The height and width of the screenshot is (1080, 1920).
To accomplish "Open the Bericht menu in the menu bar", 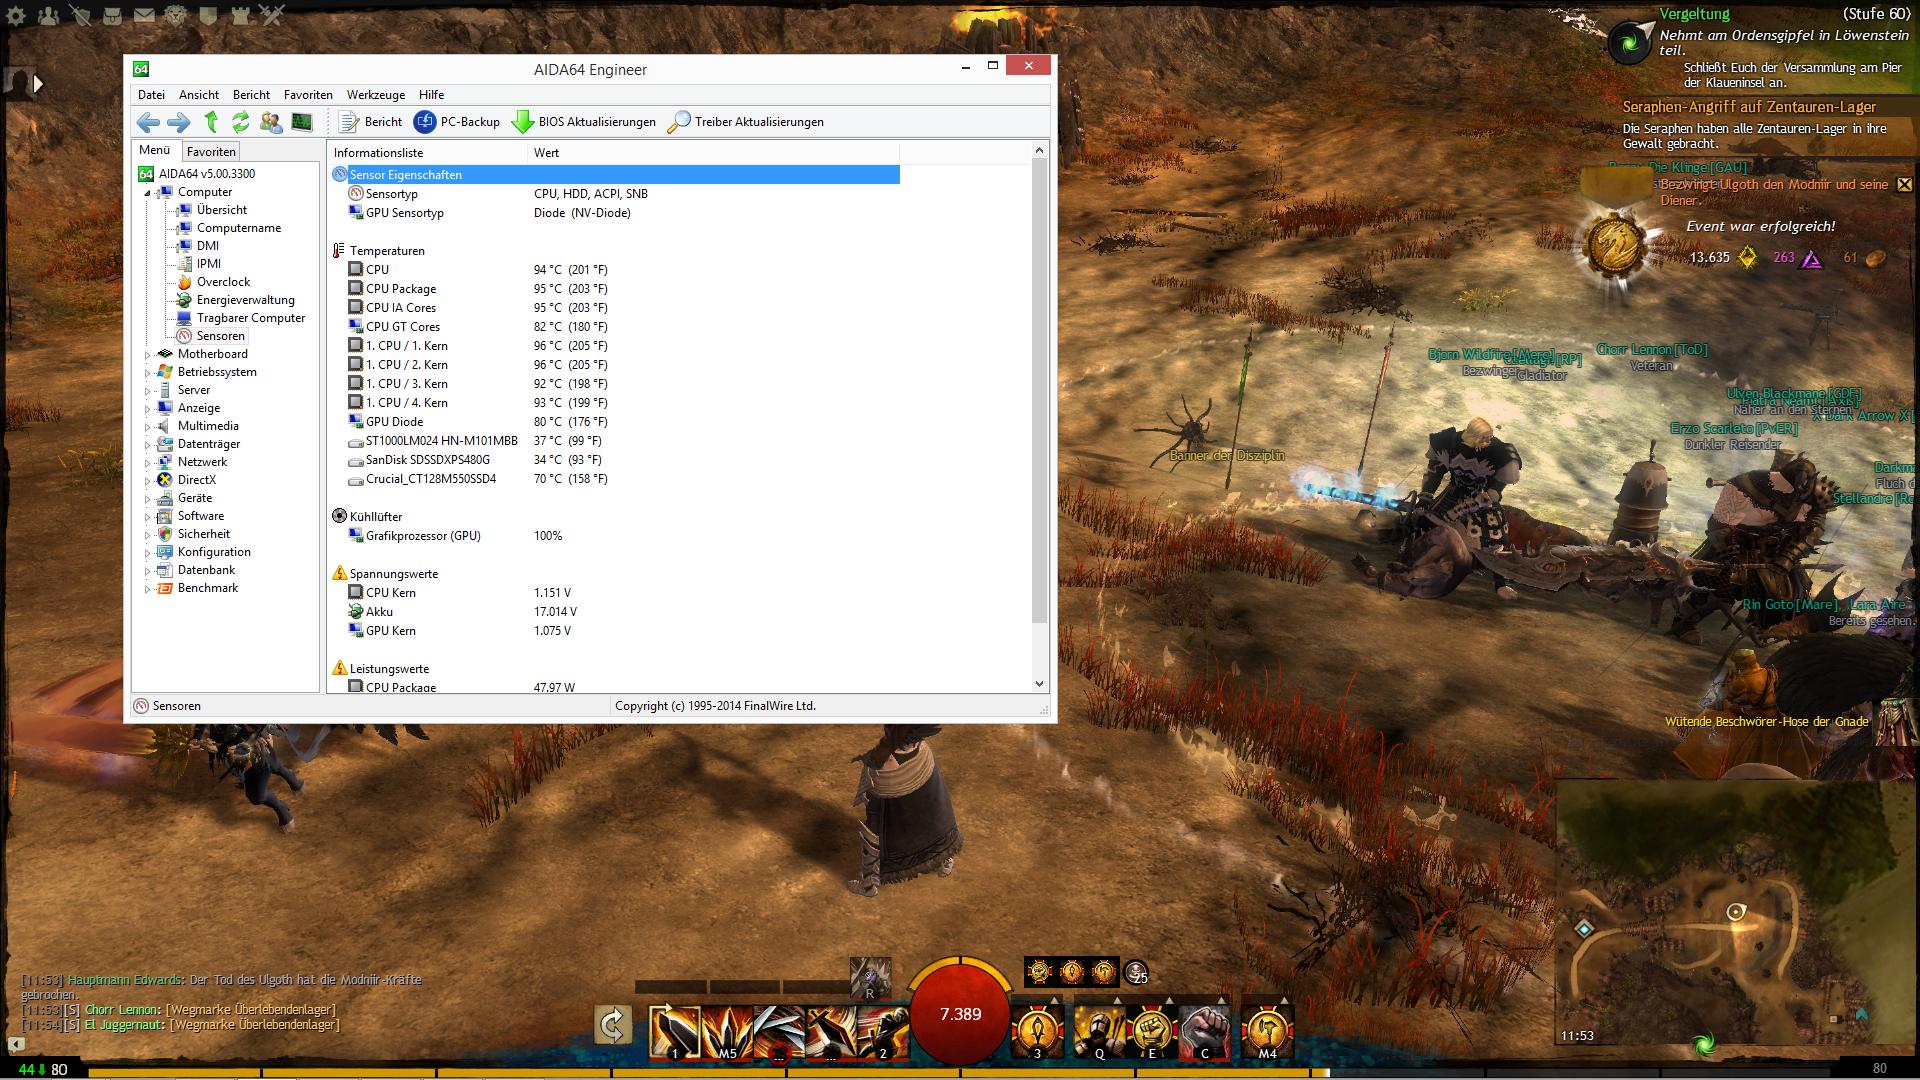I will click(251, 95).
